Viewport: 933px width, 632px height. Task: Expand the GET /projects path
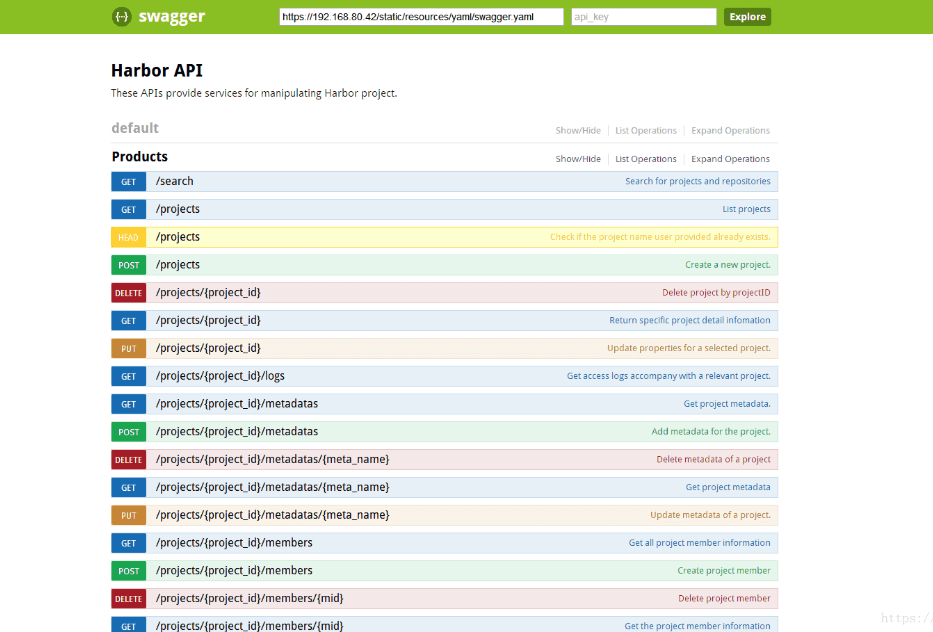pyautogui.click(x=178, y=209)
